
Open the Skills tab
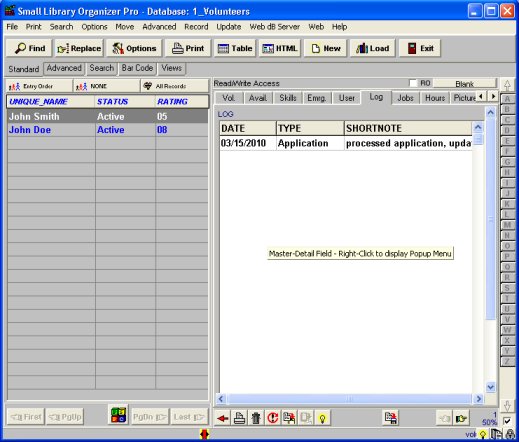coord(288,98)
